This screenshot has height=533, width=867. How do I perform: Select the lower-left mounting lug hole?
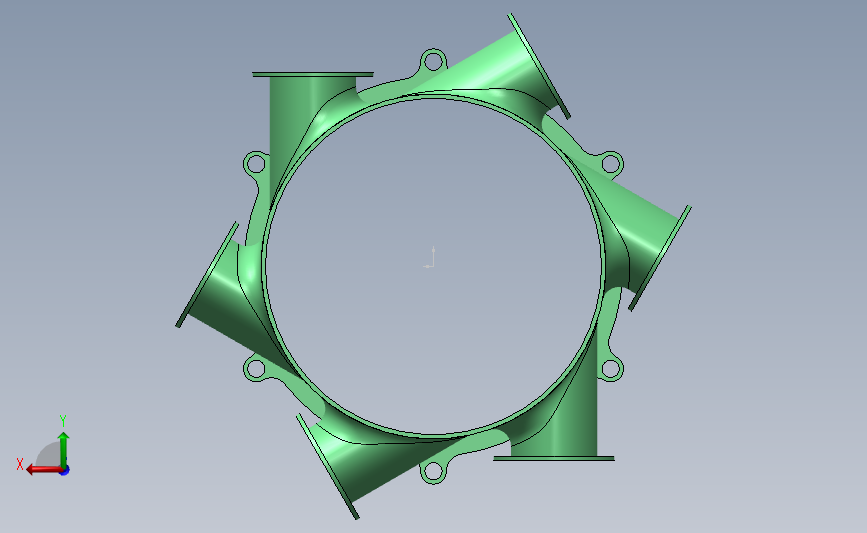pos(255,369)
